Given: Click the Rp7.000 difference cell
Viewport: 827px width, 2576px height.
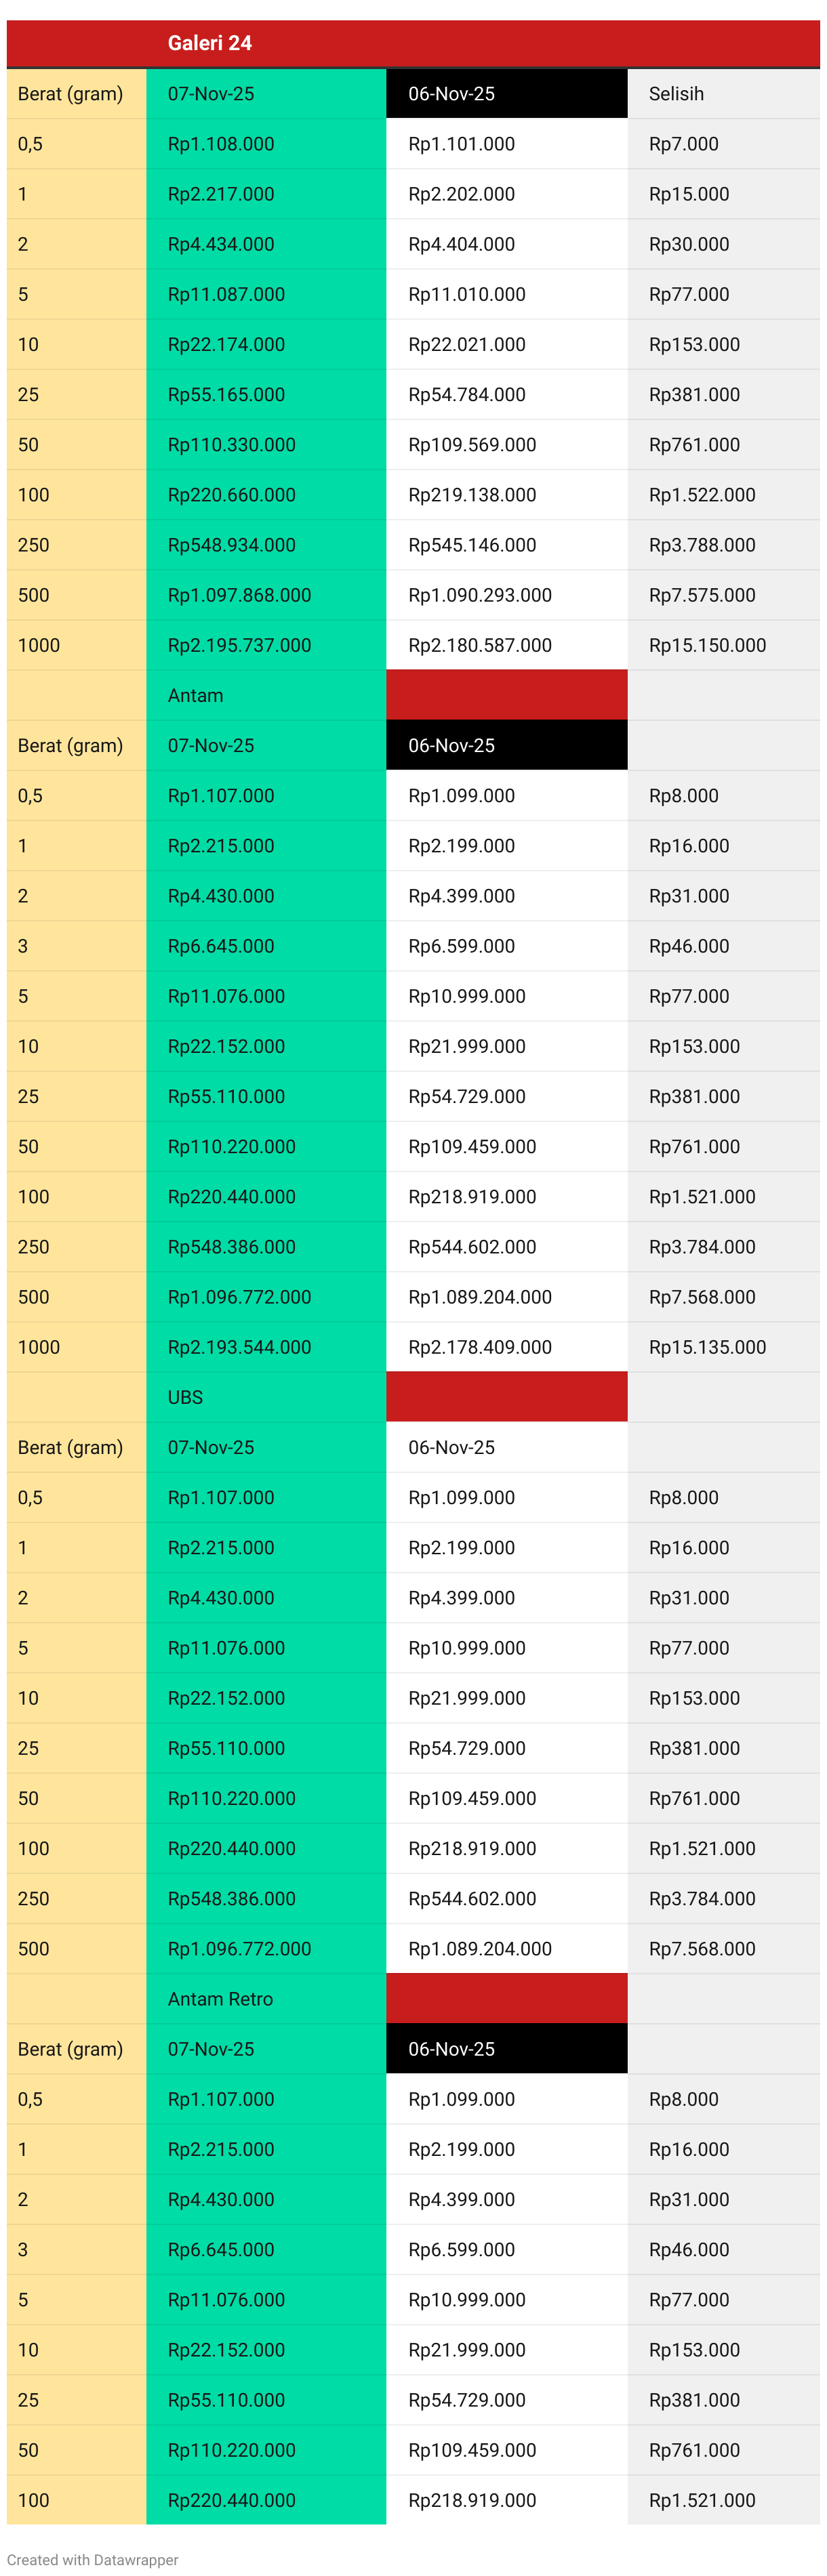Looking at the screenshot, I should click(683, 144).
